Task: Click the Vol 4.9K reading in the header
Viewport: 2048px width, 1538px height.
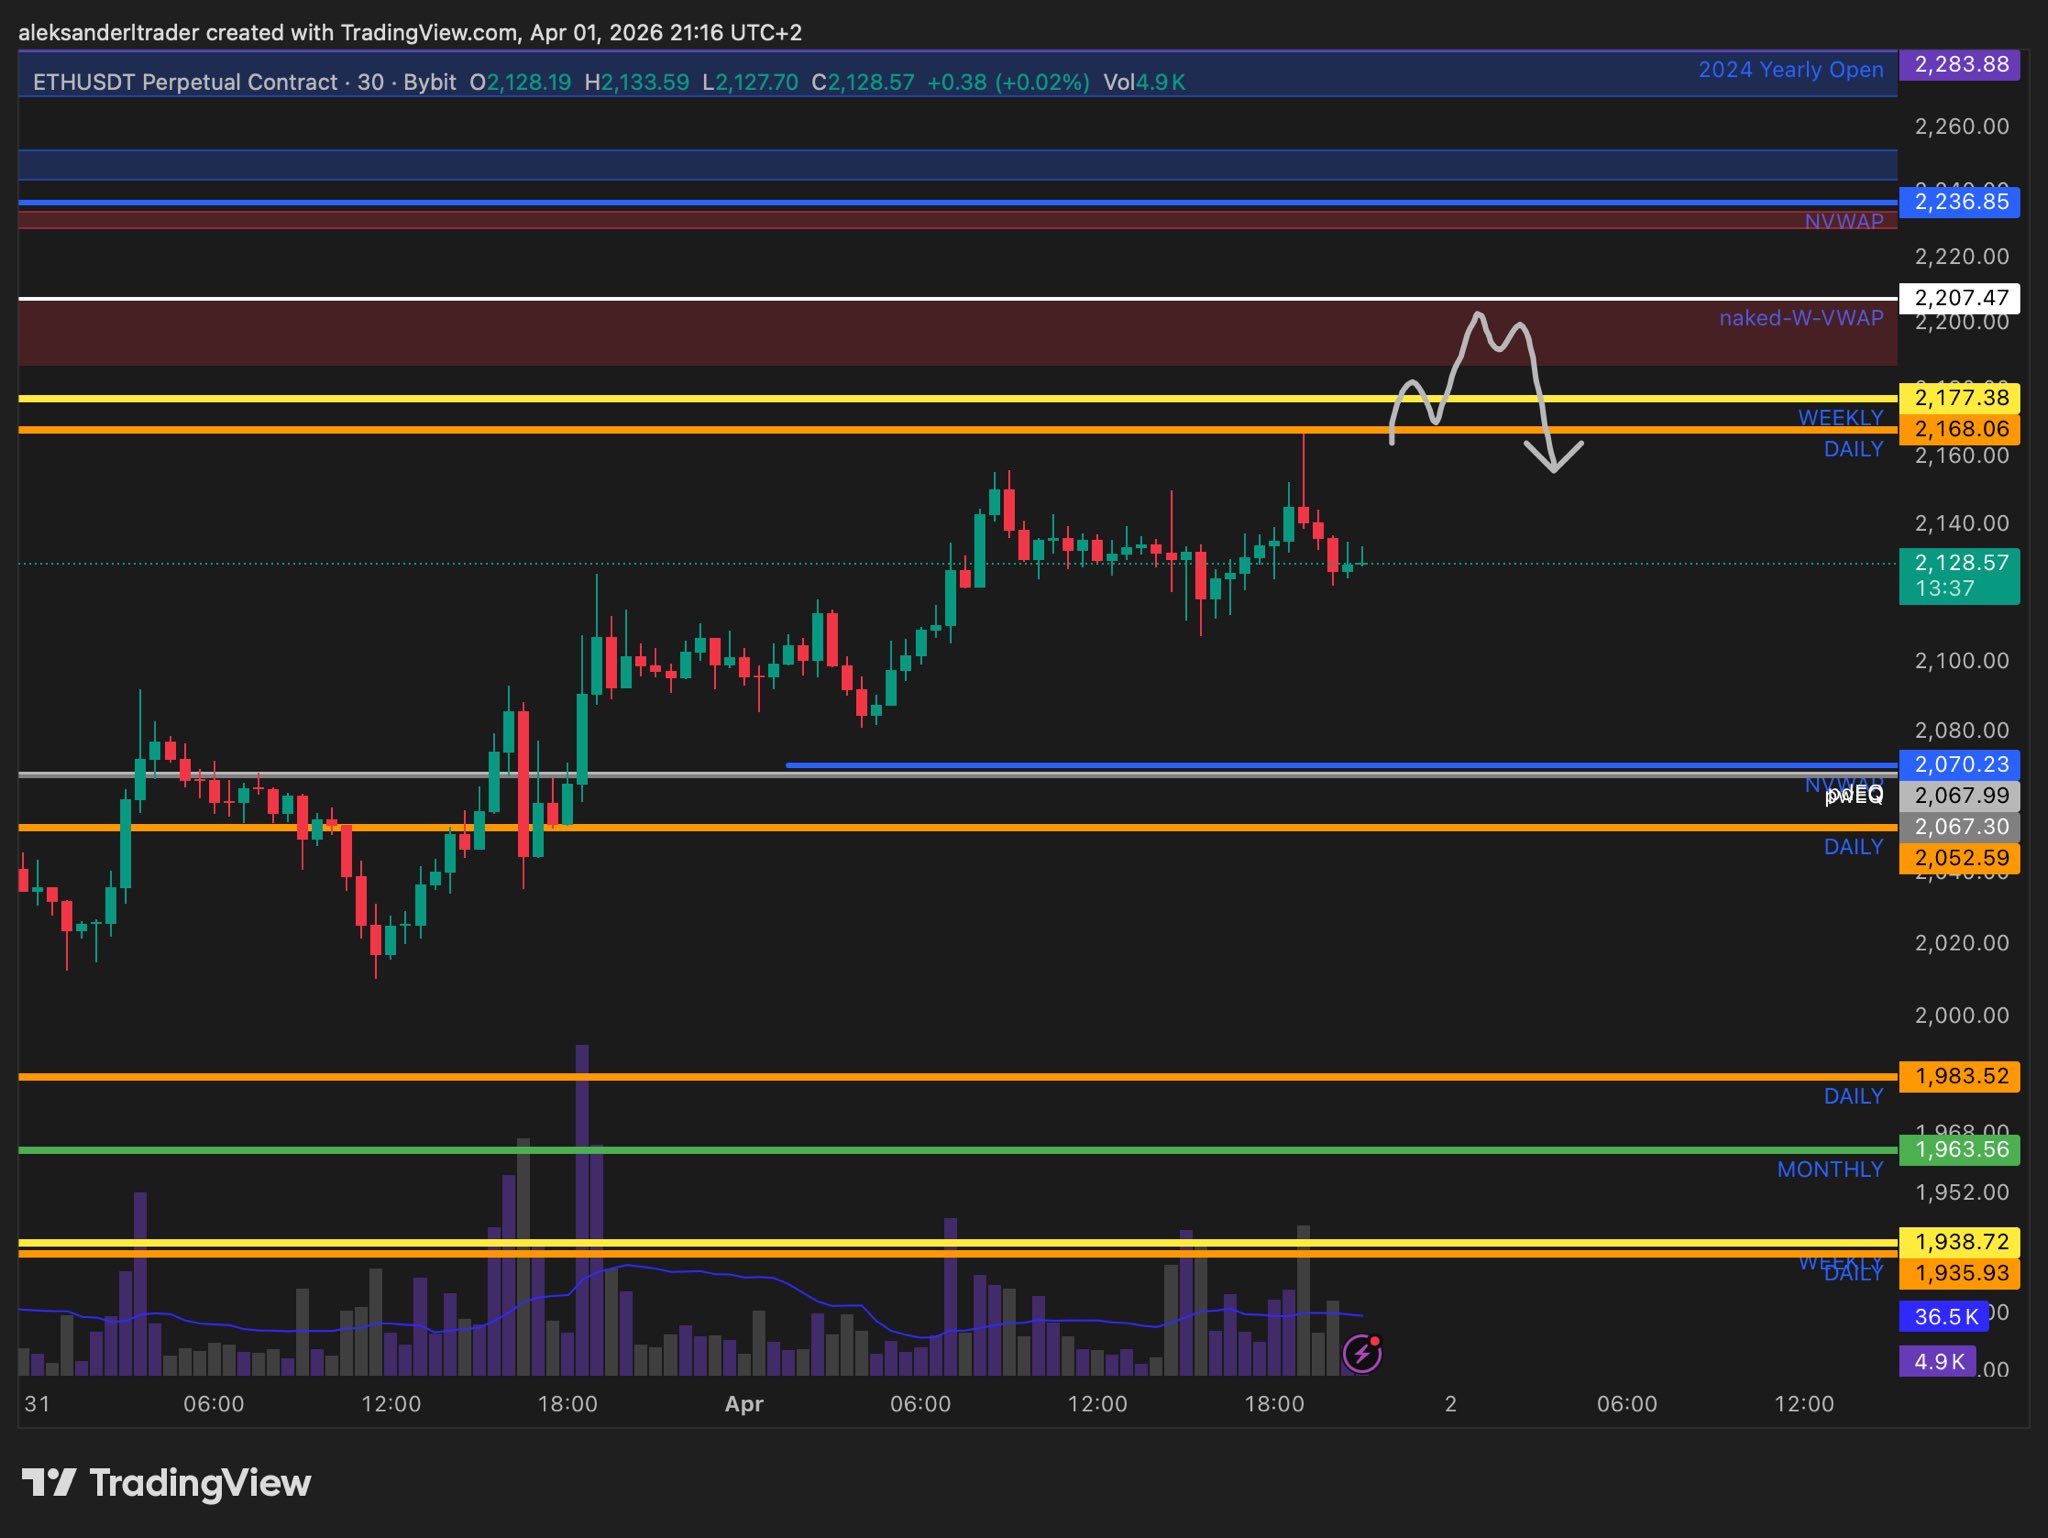Action: point(1144,82)
